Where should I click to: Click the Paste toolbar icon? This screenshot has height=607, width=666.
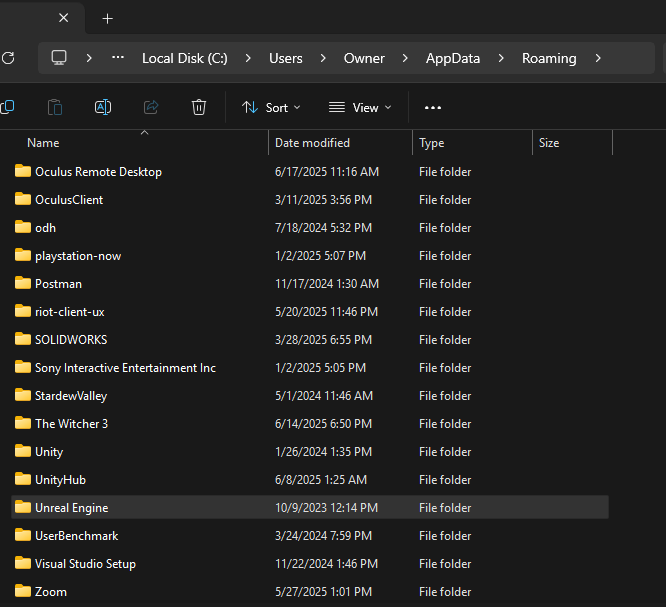(x=55, y=107)
